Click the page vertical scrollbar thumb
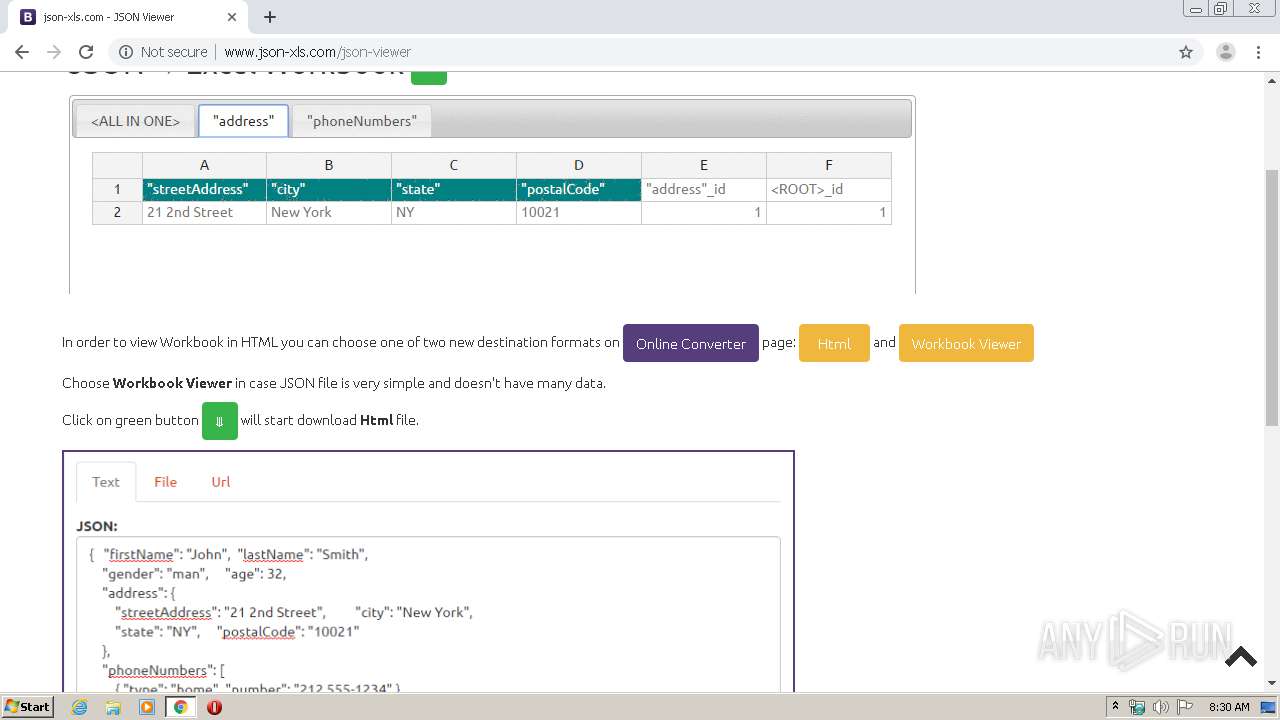Screen dimensions: 1280x720 pyautogui.click(x=1271, y=298)
